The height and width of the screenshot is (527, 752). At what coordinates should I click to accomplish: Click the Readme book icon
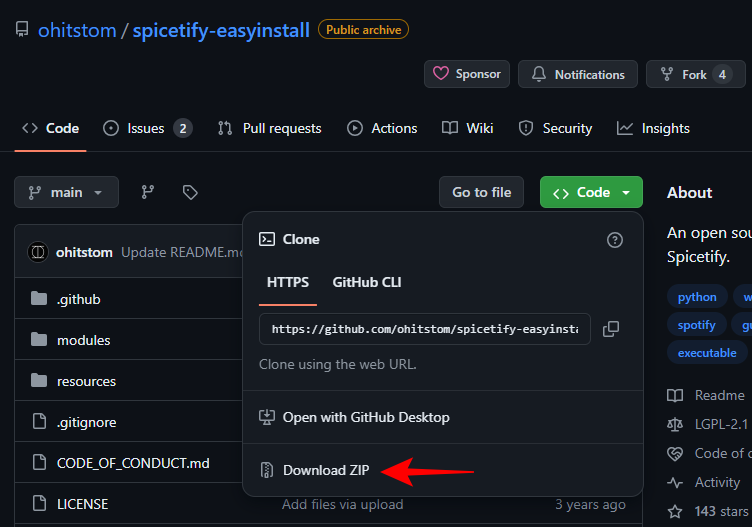675,396
